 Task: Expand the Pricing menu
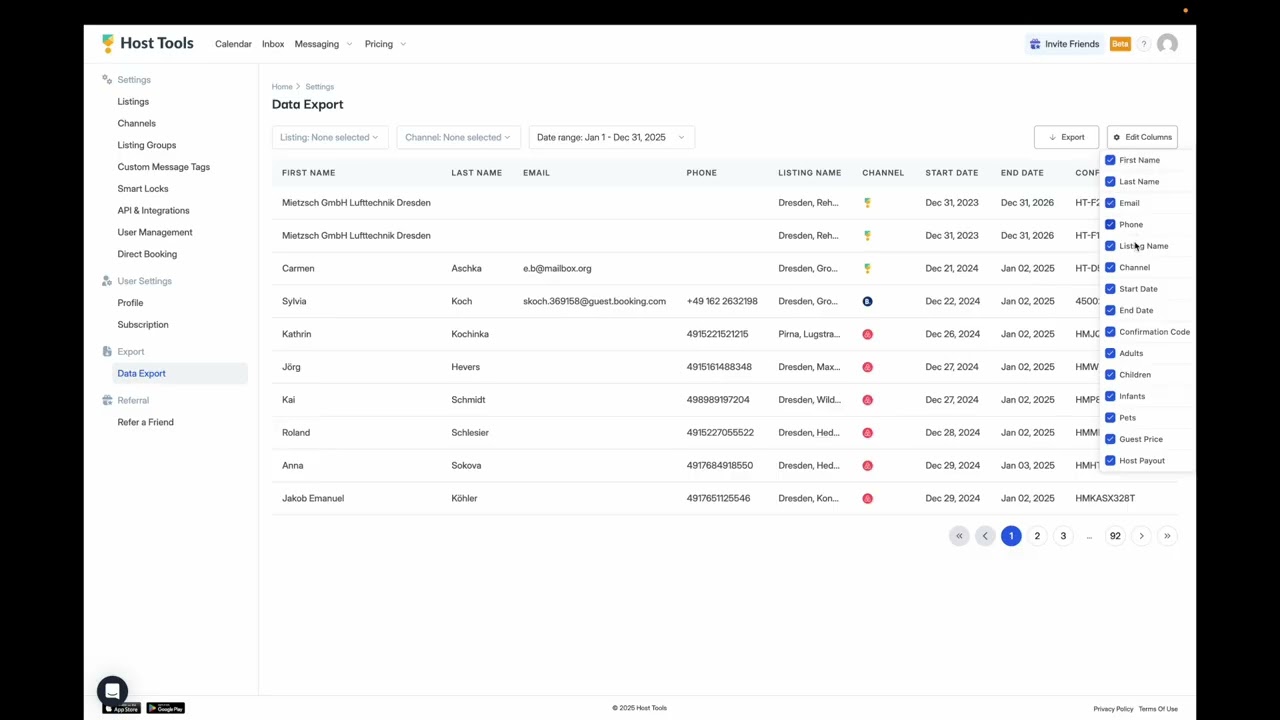coord(385,44)
